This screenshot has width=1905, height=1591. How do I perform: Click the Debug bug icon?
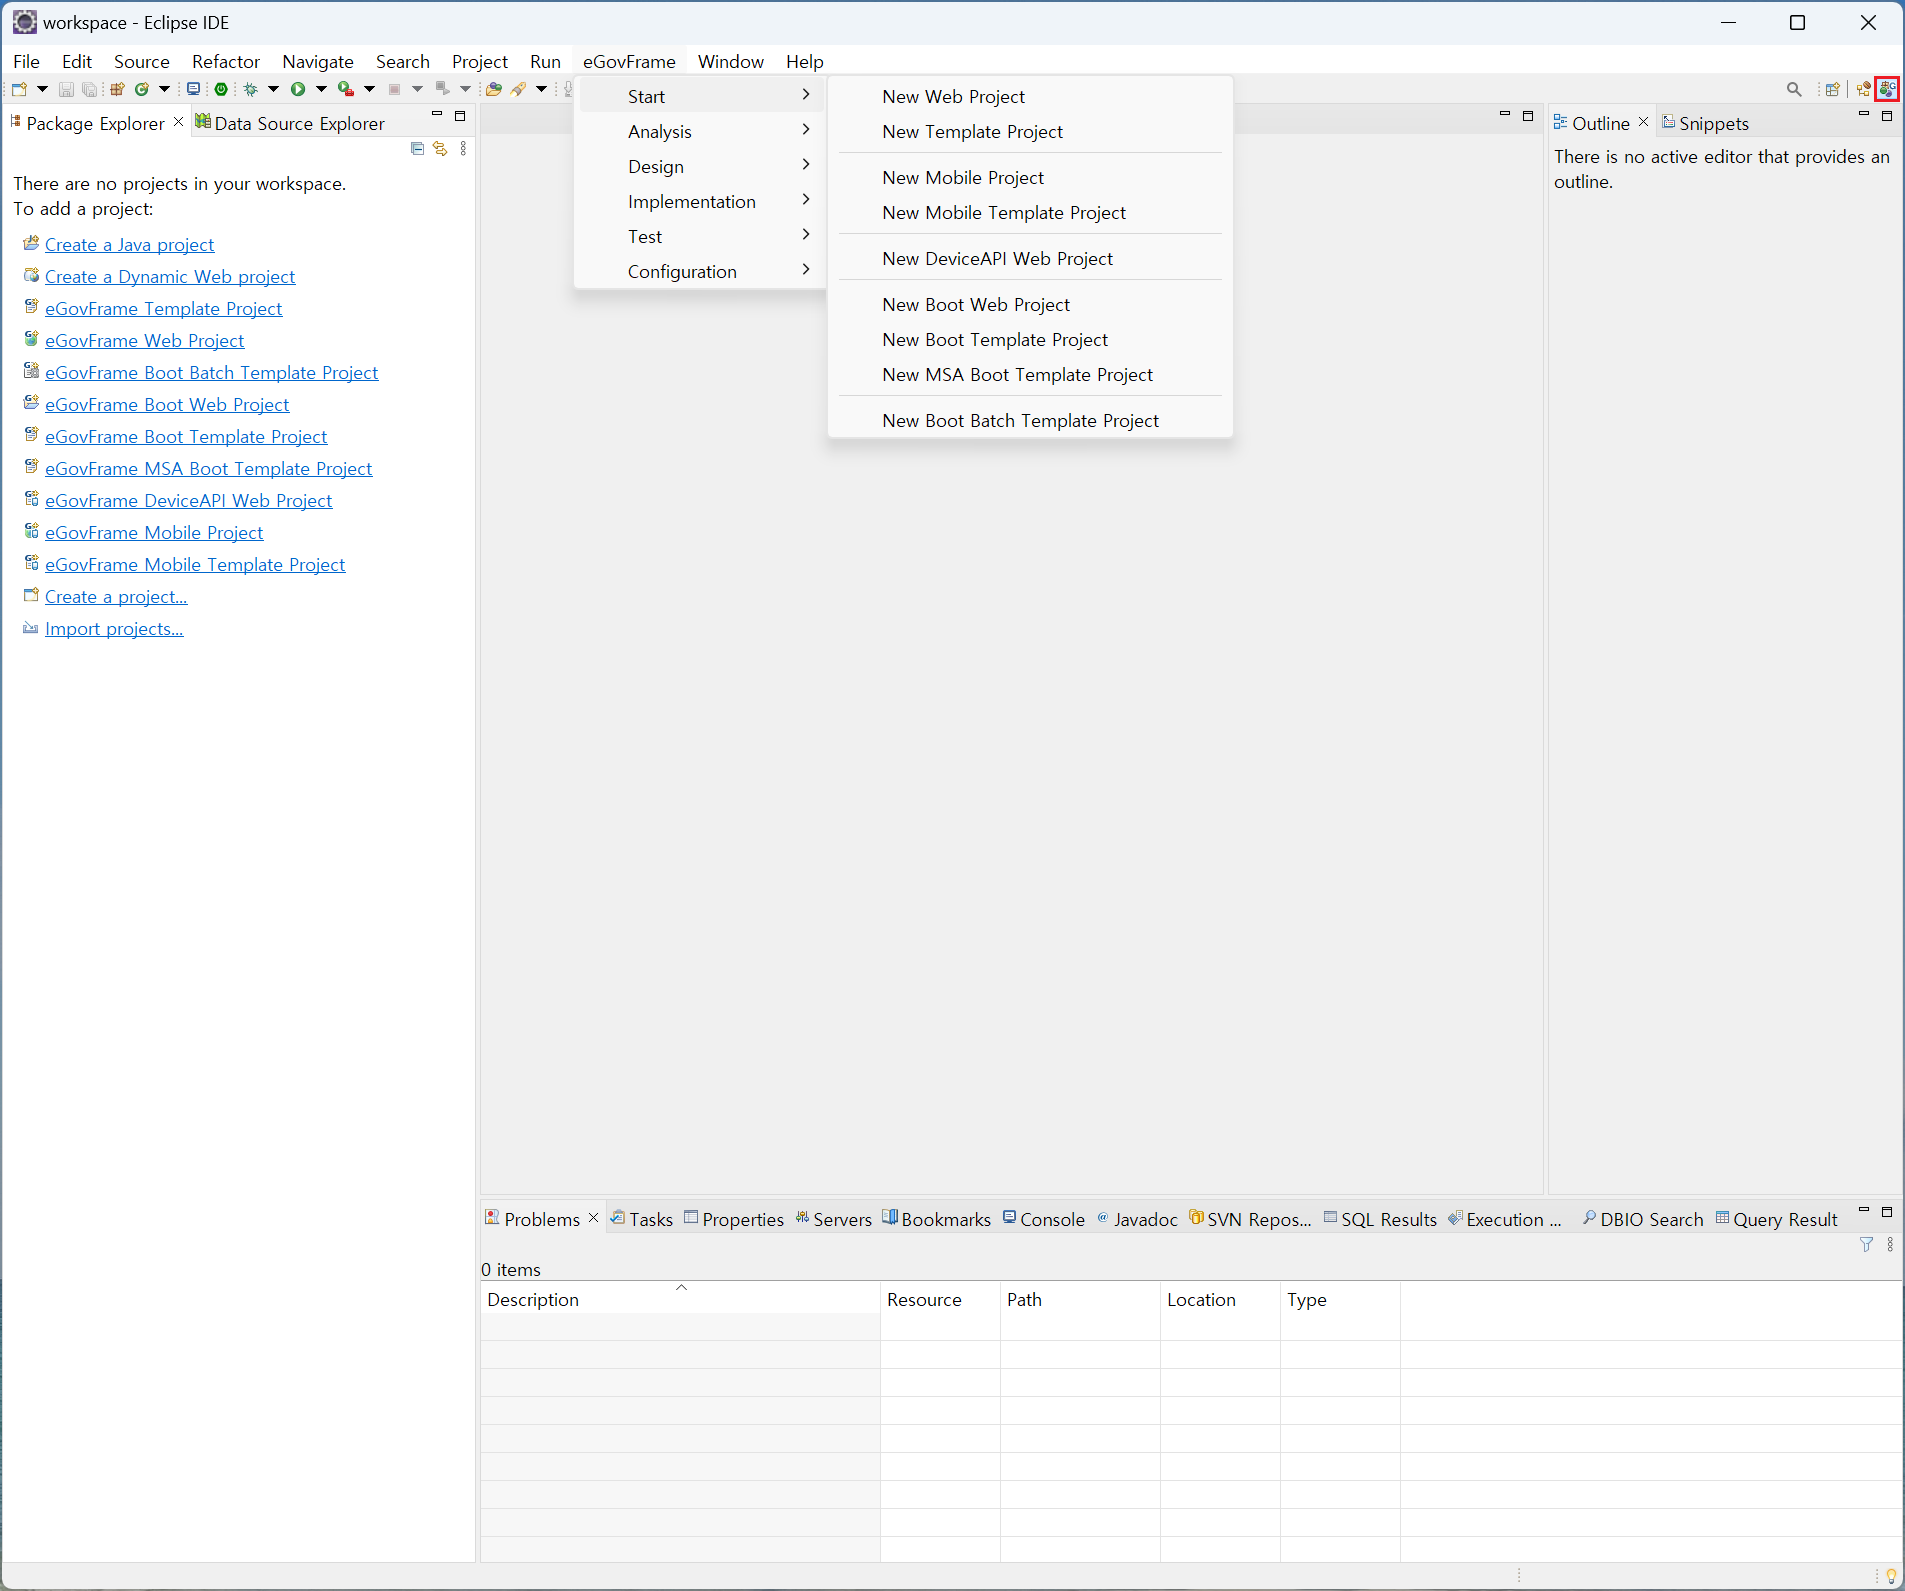click(250, 89)
